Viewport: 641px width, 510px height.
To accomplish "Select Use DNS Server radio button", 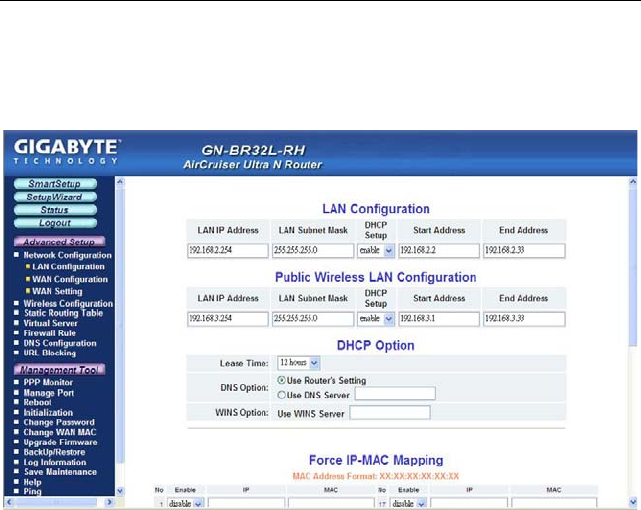I will coord(281,395).
